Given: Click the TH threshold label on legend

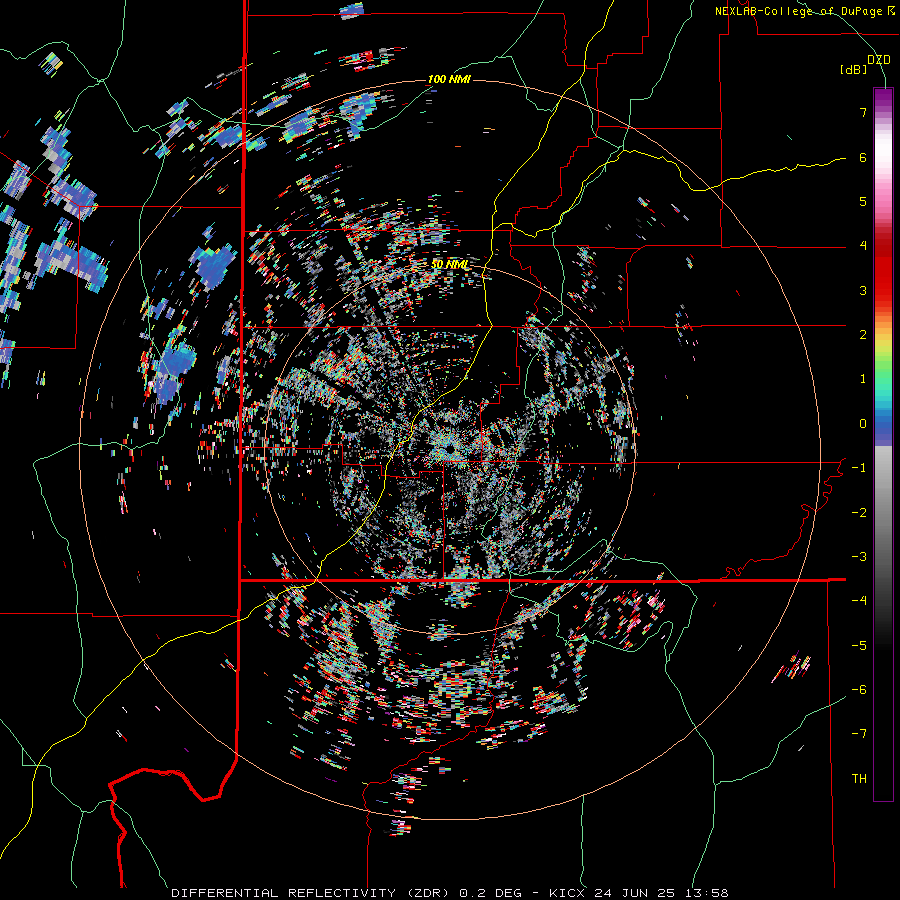Looking at the screenshot, I should (x=859, y=779).
